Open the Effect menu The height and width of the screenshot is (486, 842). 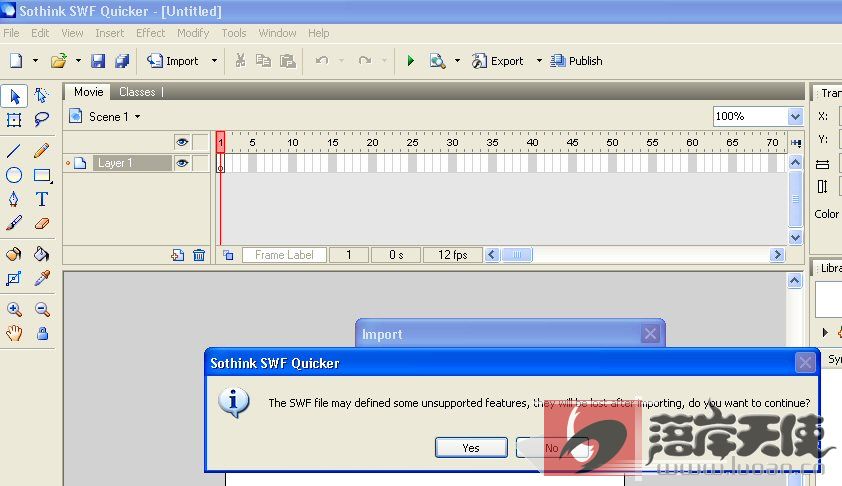(150, 33)
